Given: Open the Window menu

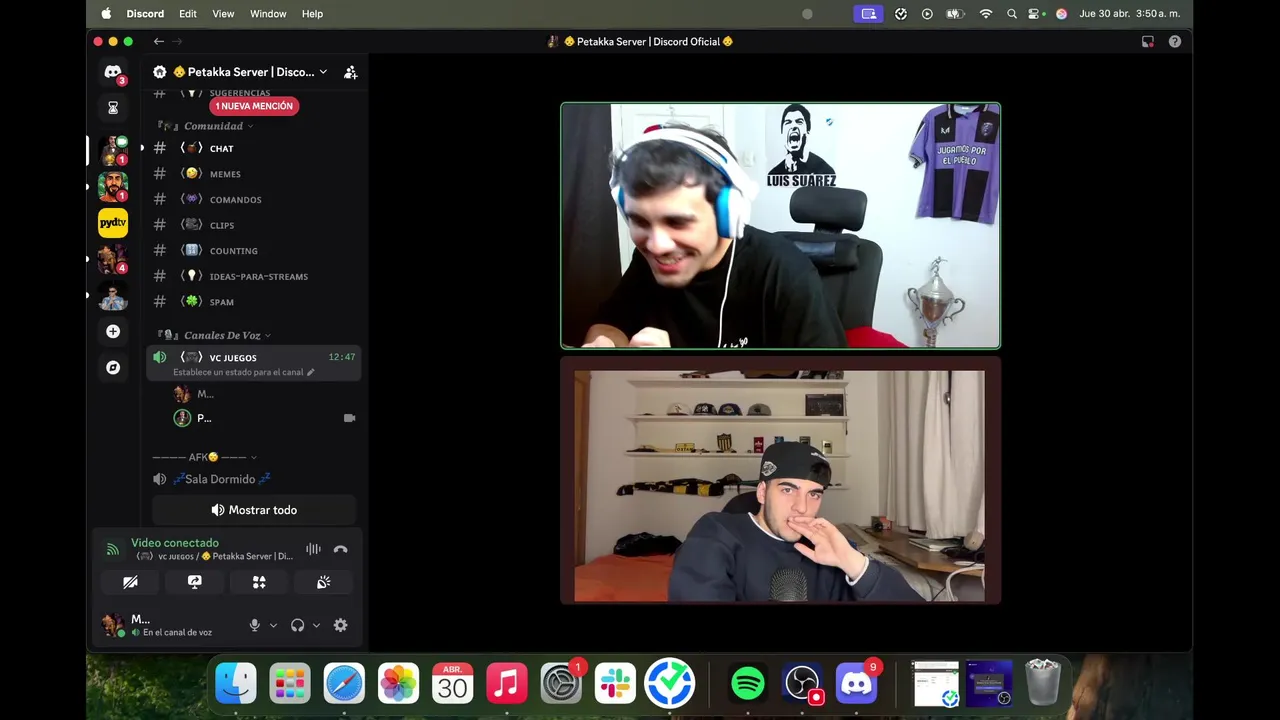Looking at the screenshot, I should pyautogui.click(x=268, y=14).
